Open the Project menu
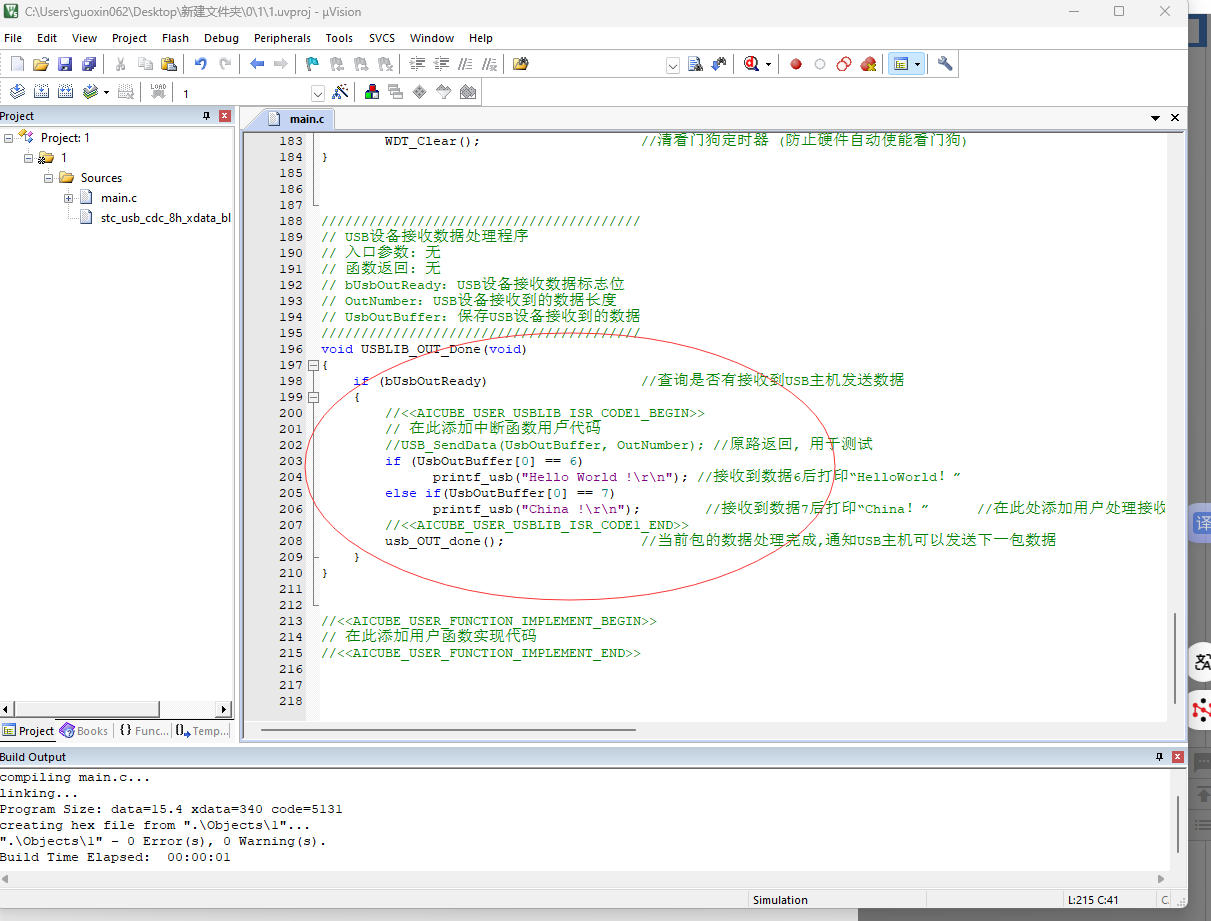 (129, 38)
